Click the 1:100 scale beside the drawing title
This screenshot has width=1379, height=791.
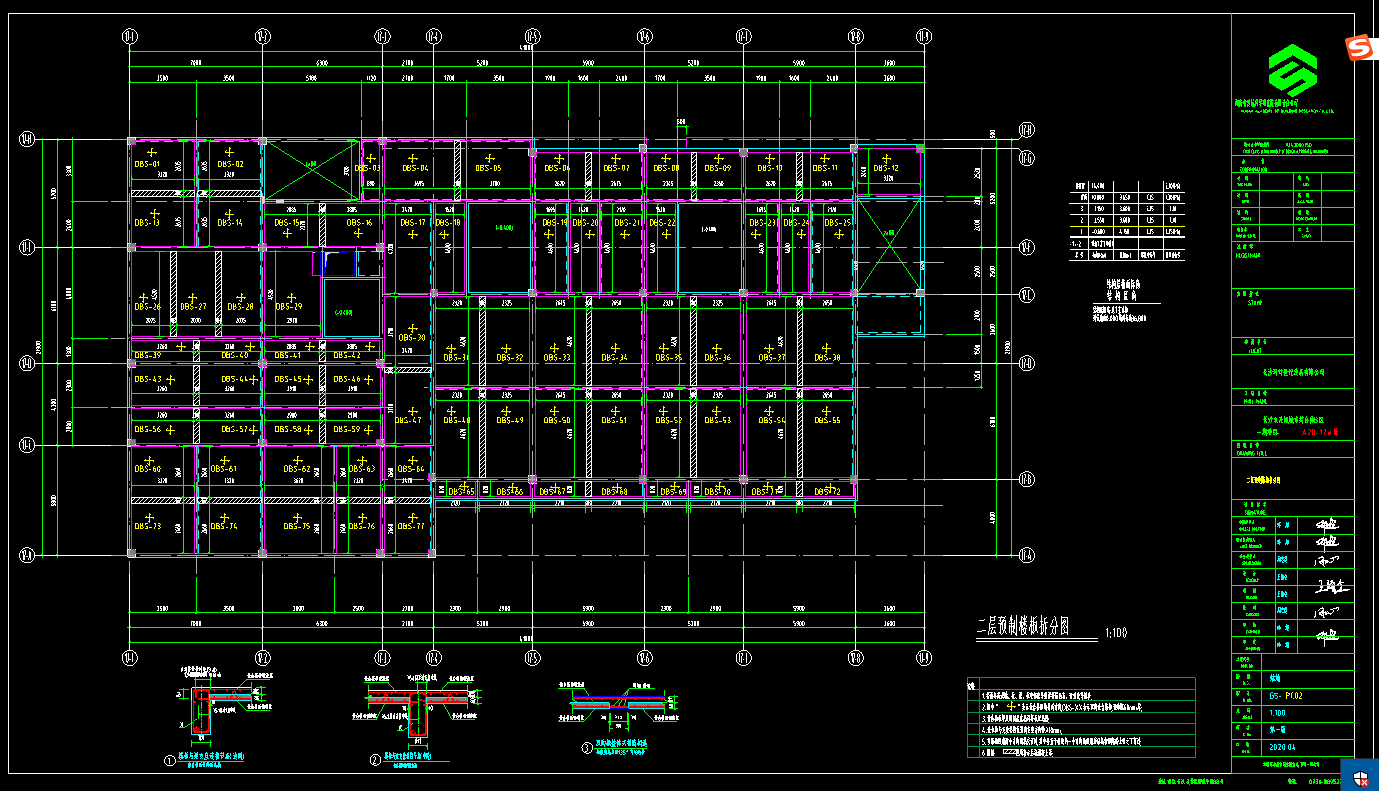[1116, 633]
